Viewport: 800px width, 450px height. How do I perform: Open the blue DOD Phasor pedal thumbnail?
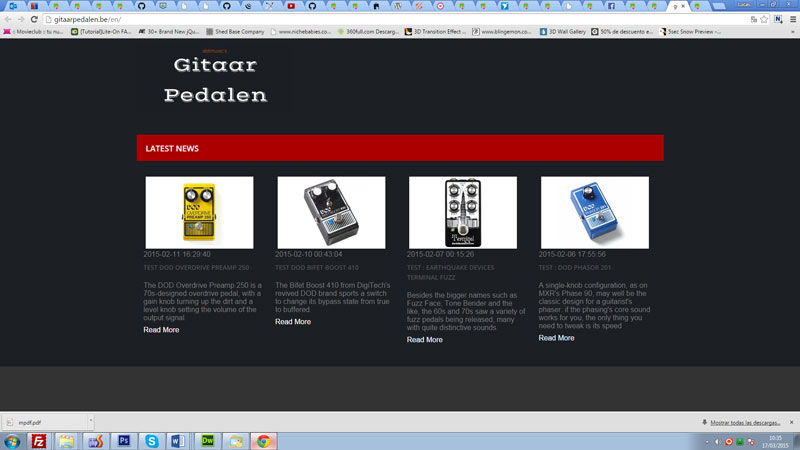click(595, 213)
